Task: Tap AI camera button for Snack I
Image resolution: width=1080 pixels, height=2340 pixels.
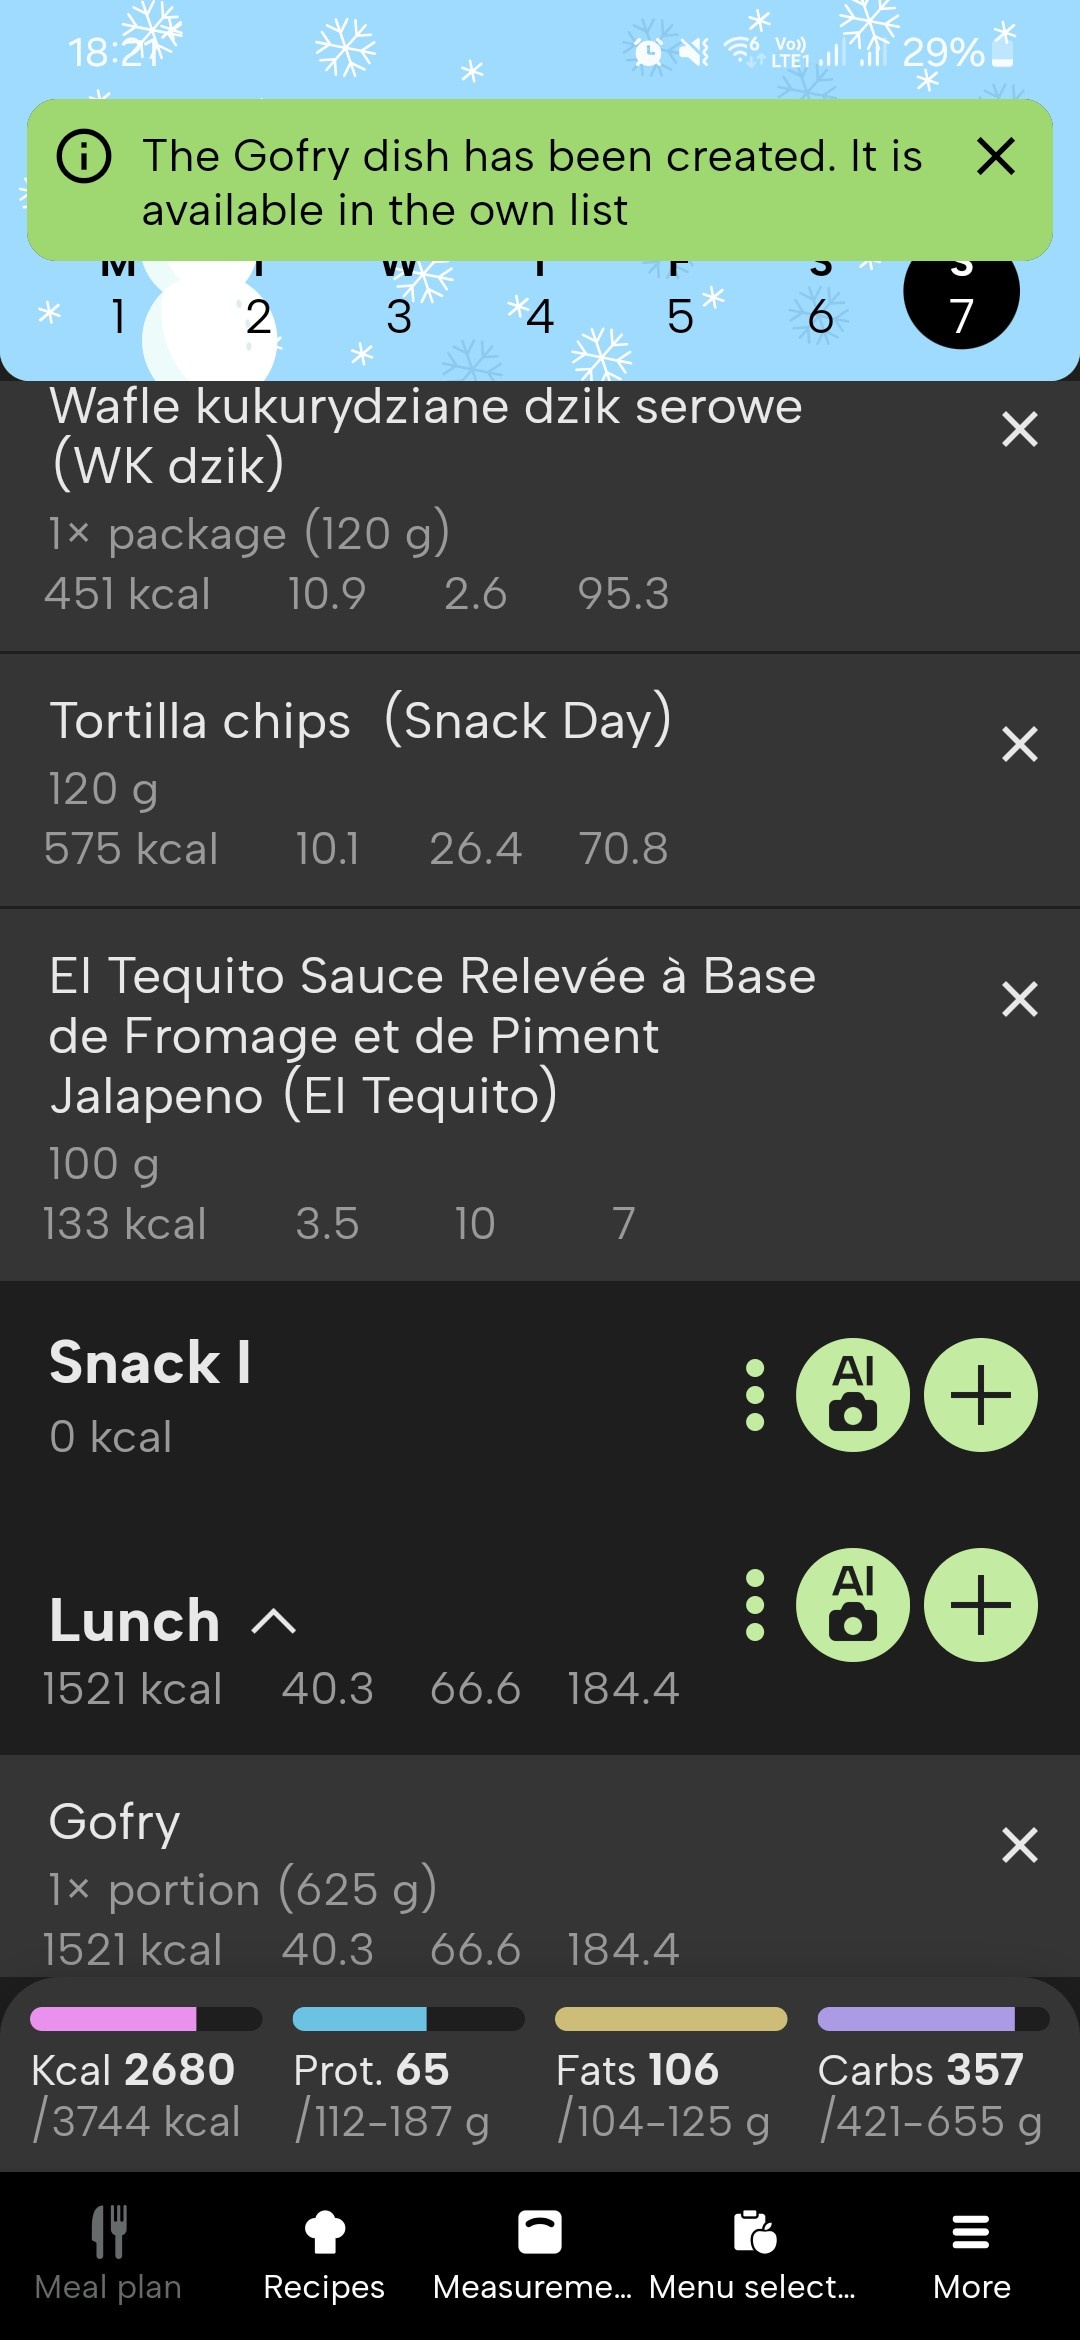Action: (x=852, y=1394)
